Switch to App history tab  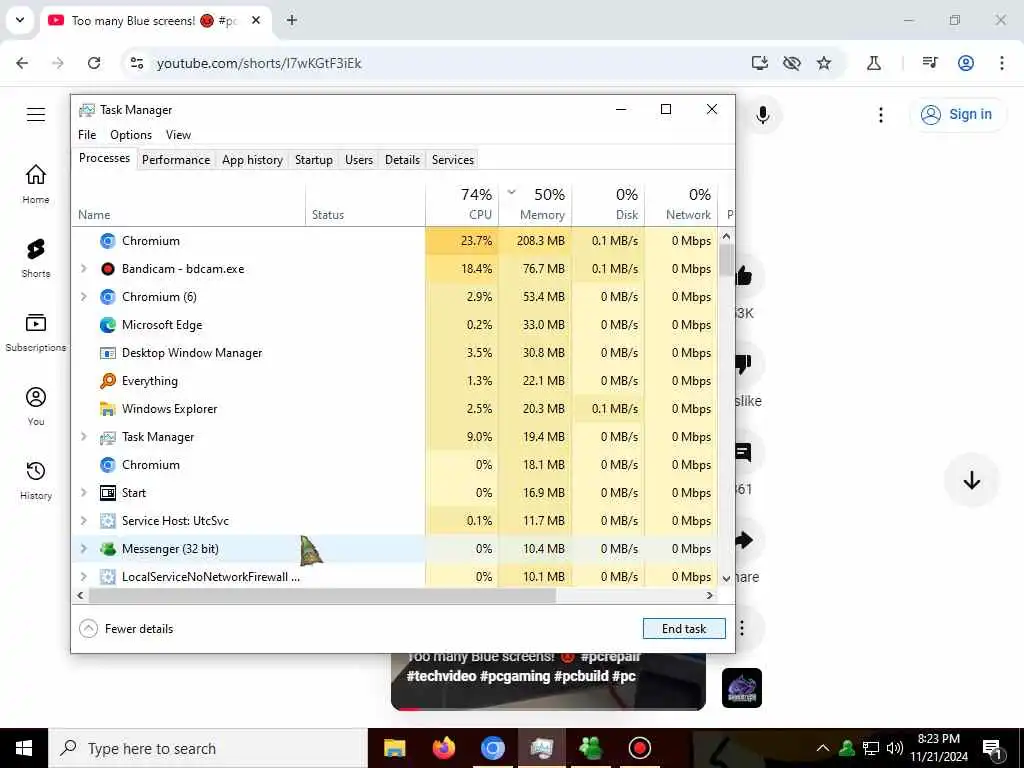coord(252,160)
